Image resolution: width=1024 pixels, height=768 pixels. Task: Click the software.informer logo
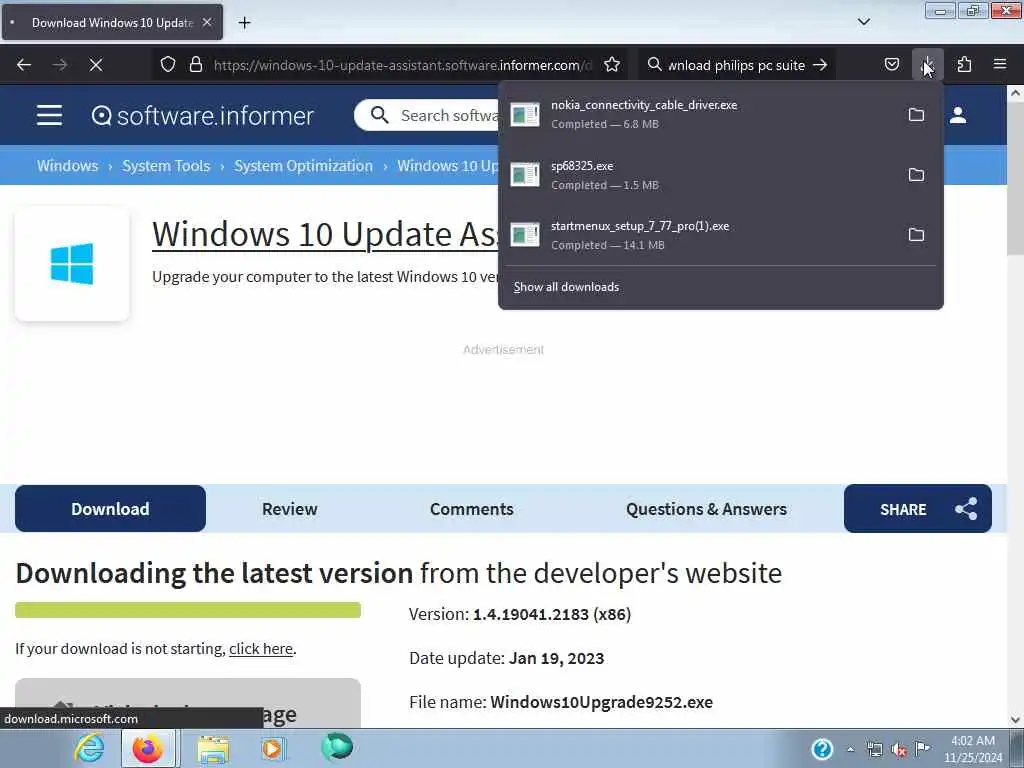202,116
